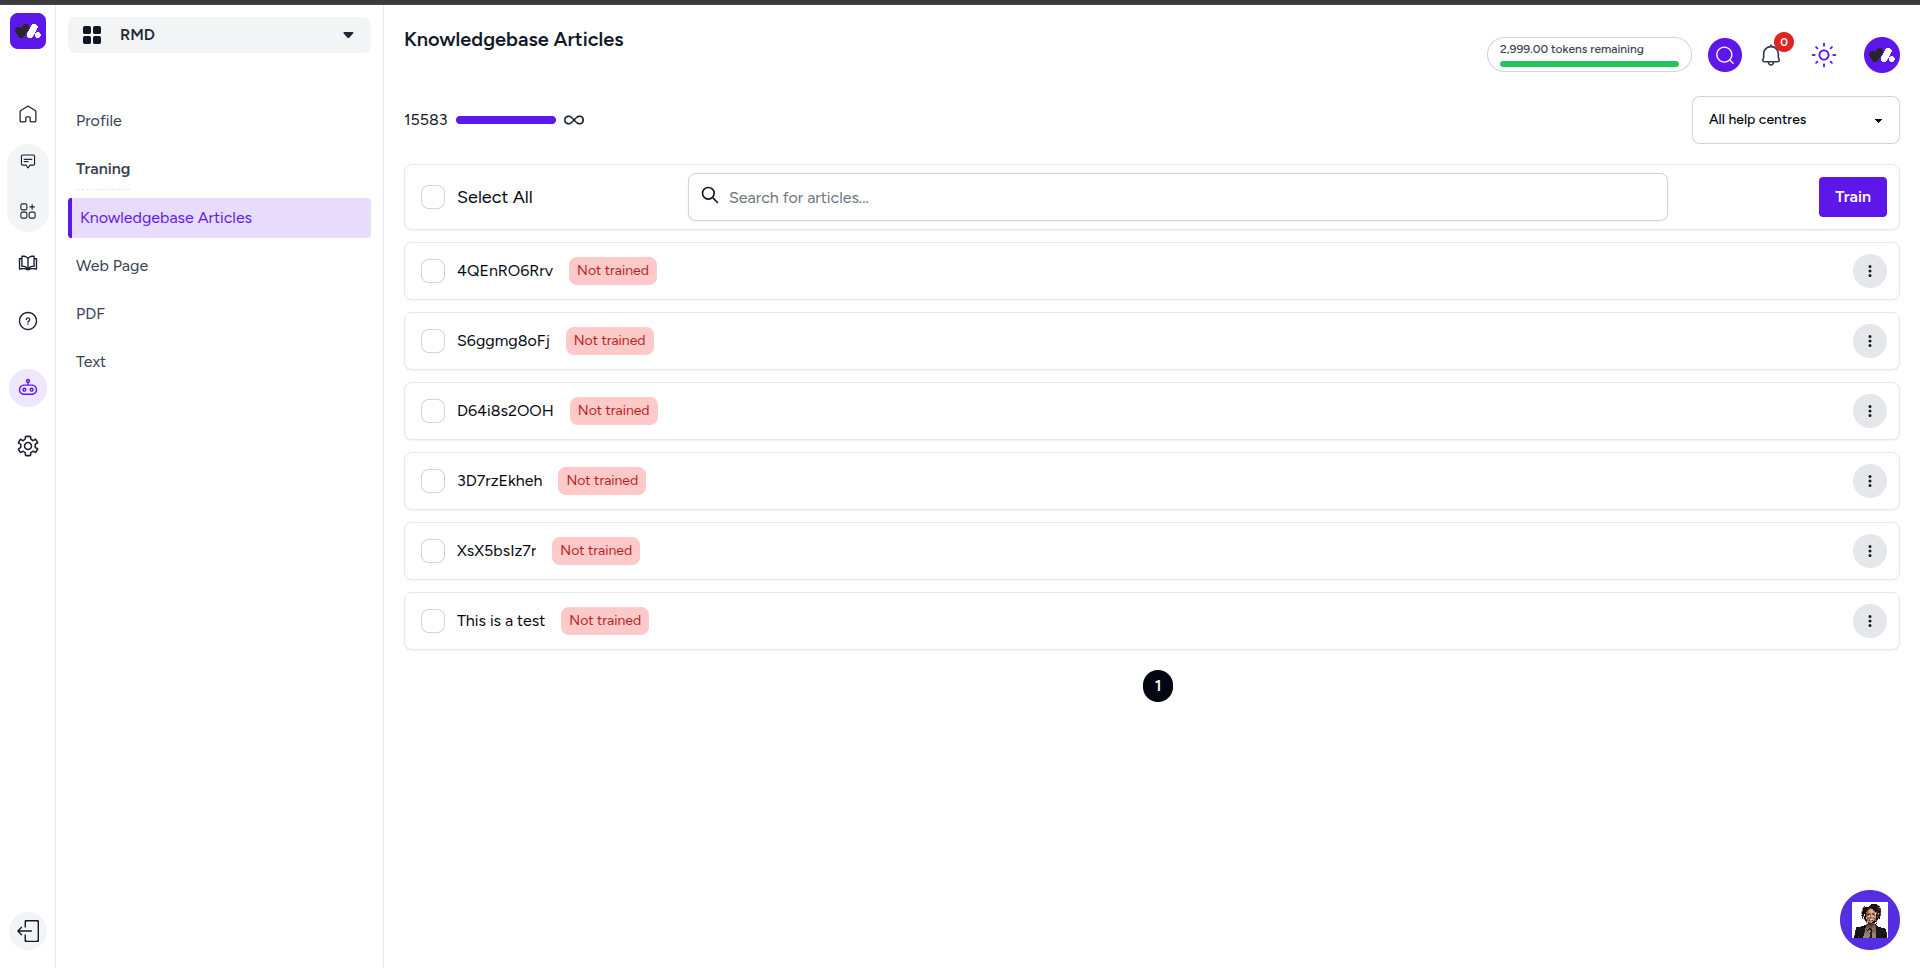Click the notification bell icon
The height and width of the screenshot is (968, 1920).
[1771, 55]
